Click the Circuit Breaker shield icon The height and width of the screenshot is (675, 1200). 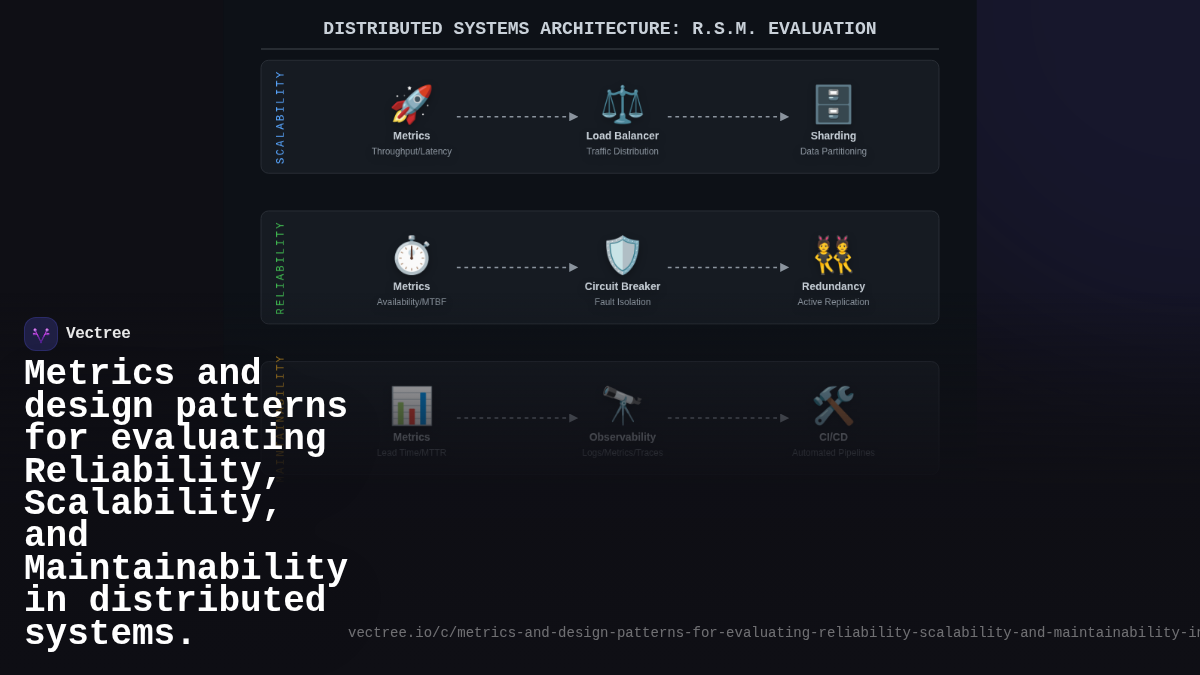622,255
